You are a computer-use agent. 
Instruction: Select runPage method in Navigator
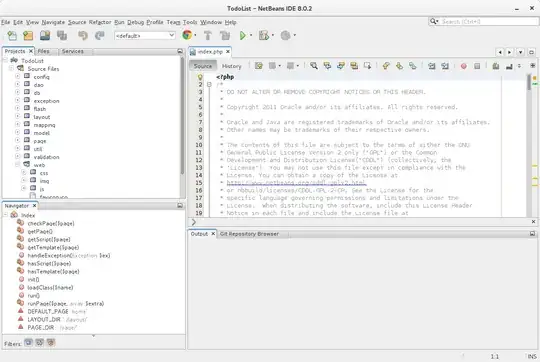(x=65, y=303)
